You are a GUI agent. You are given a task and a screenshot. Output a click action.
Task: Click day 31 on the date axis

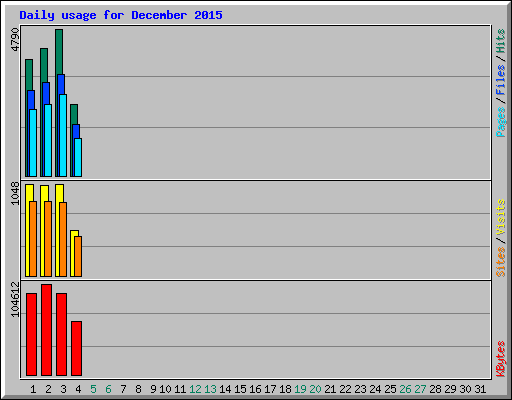[480, 389]
